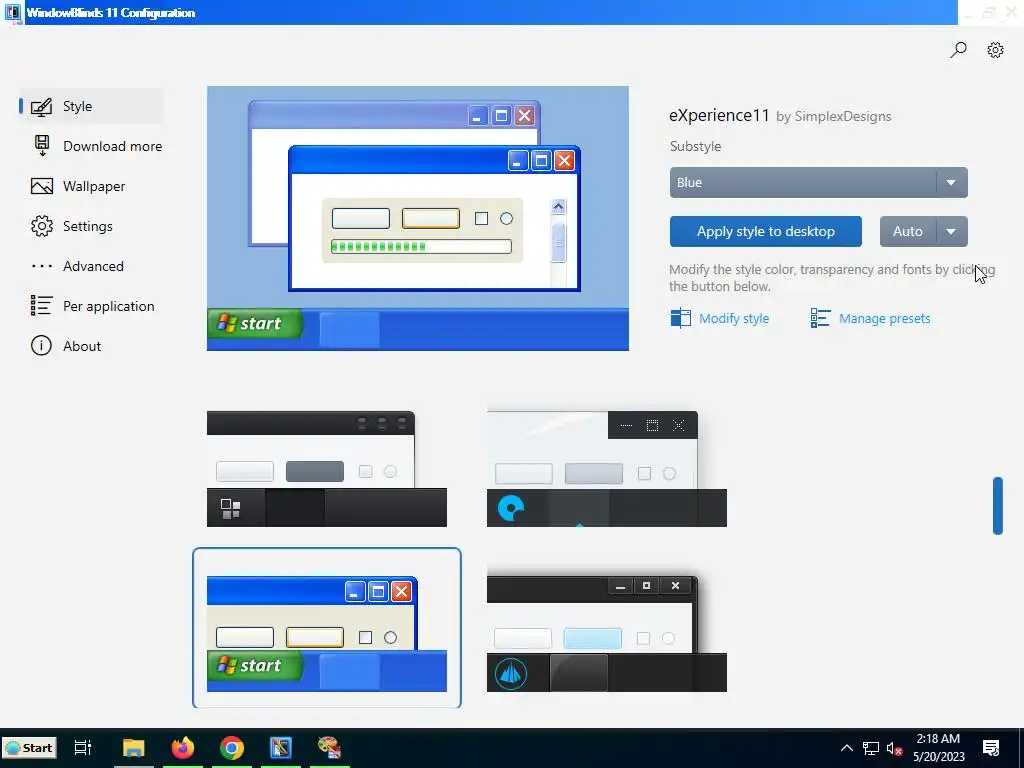
Task: Open the search magnifier icon
Action: 958,50
